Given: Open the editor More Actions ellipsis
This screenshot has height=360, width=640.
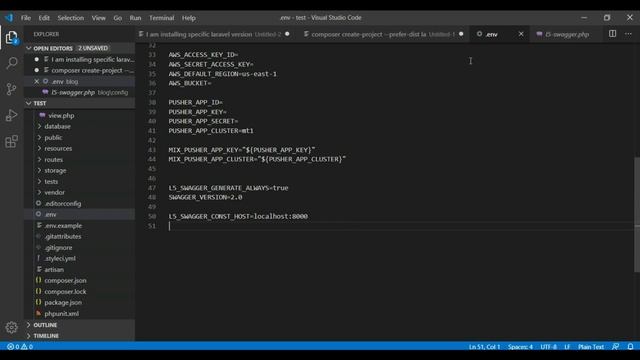Looking at the screenshot, I should pyautogui.click(x=628, y=34).
